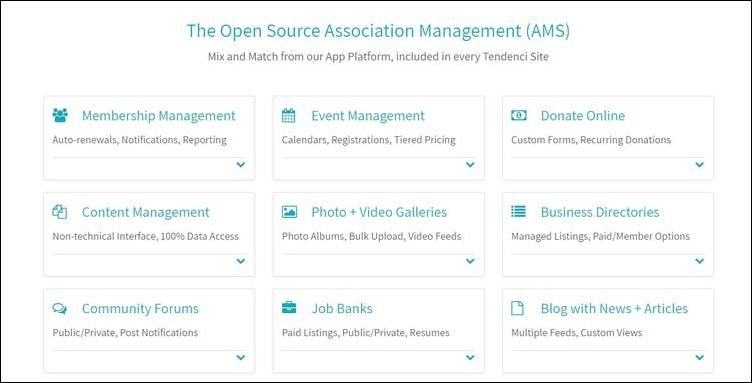Open the Membership Management heading link
Viewport: 752px width, 383px height.
point(159,116)
